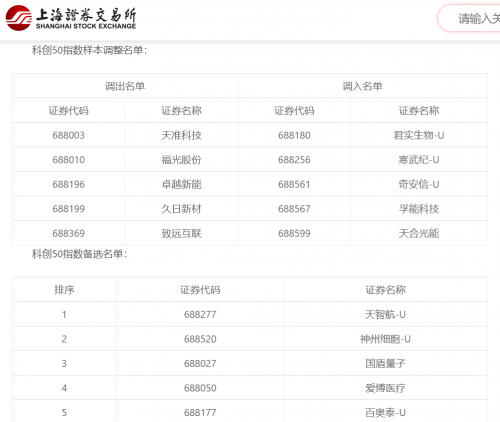
Task: Select the name 孚能科技
Action: [x=419, y=209]
